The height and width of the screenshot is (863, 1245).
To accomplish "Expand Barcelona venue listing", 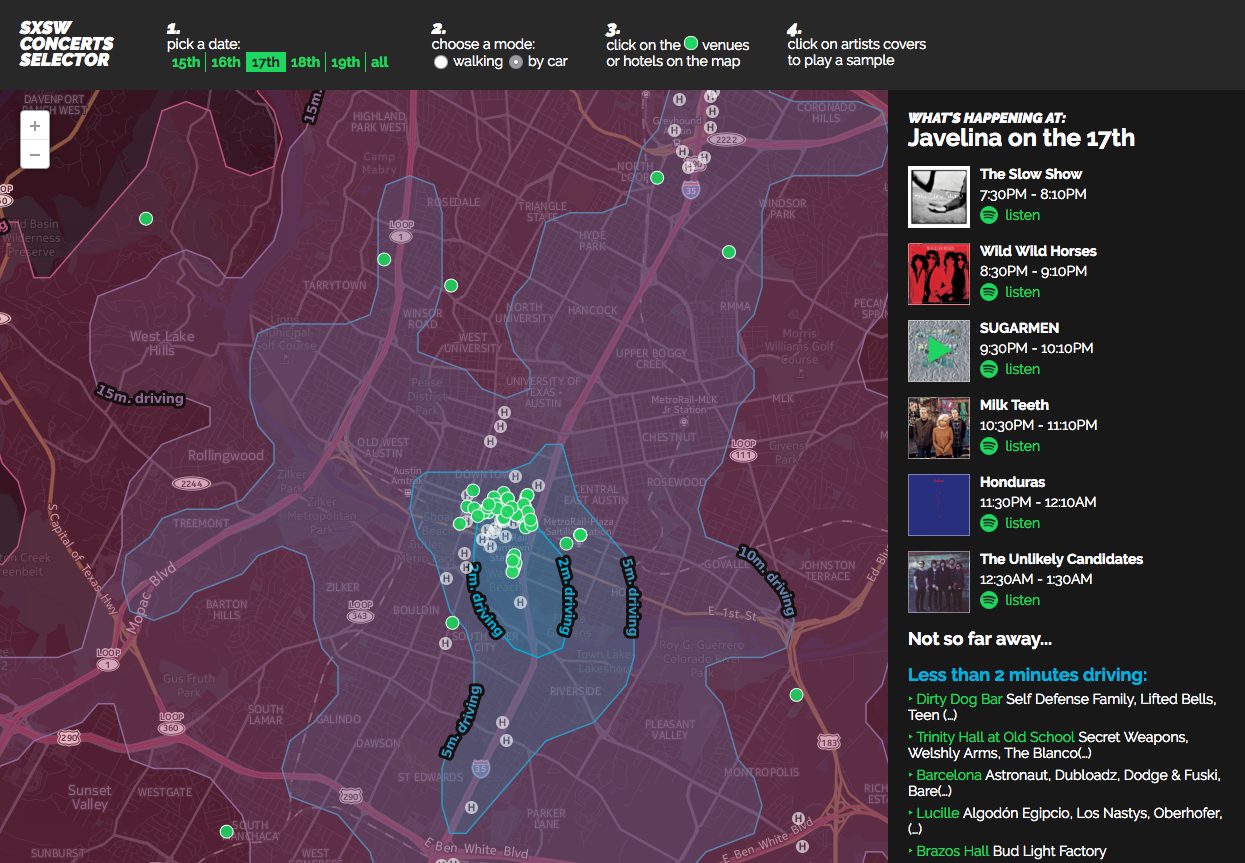I will pyautogui.click(x=948, y=775).
